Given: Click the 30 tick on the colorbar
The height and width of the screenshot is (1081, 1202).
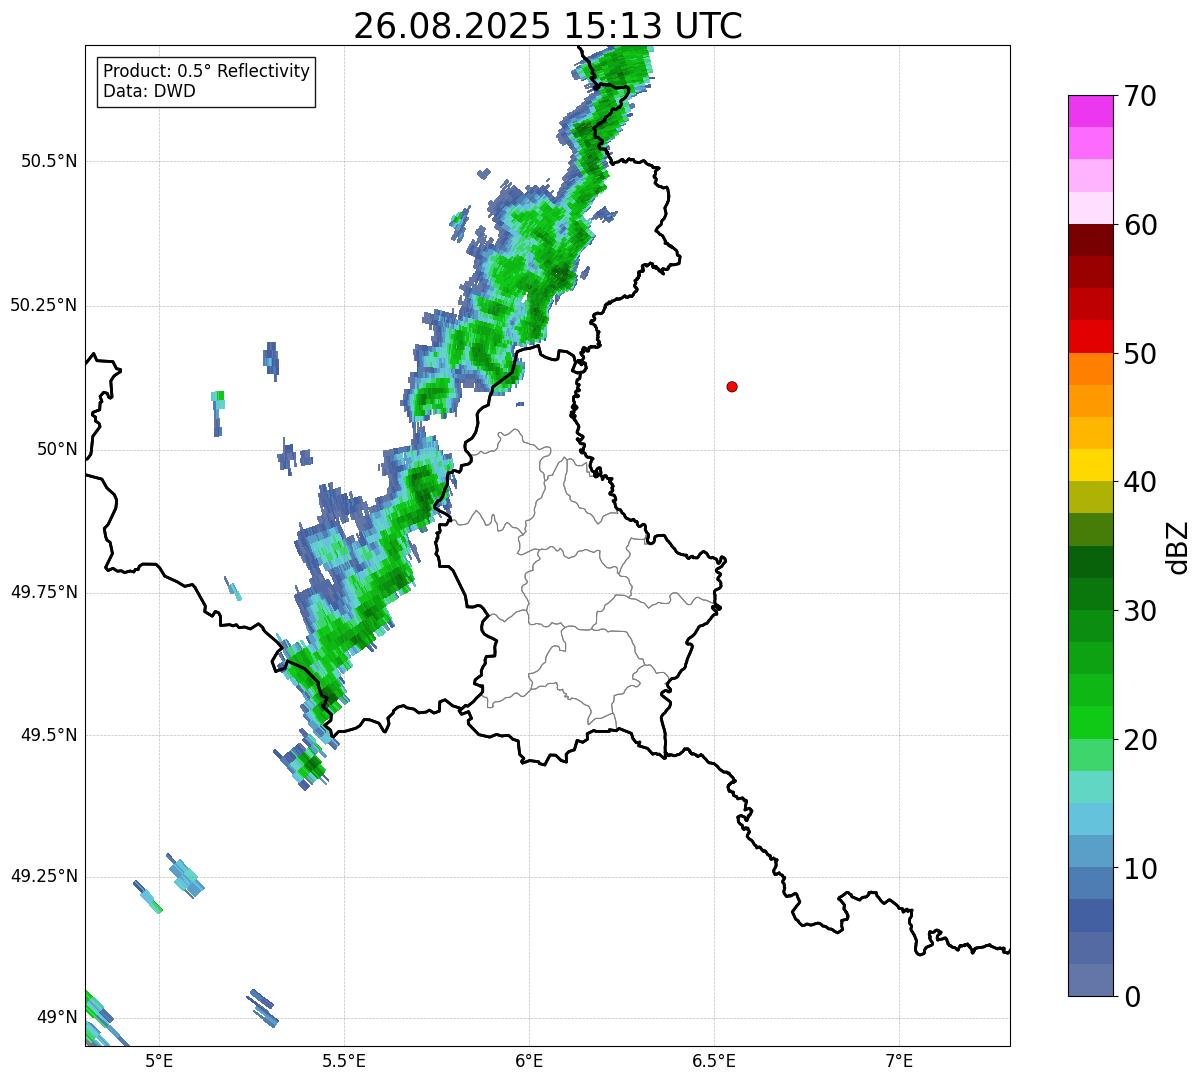Looking at the screenshot, I should click(x=1139, y=611).
